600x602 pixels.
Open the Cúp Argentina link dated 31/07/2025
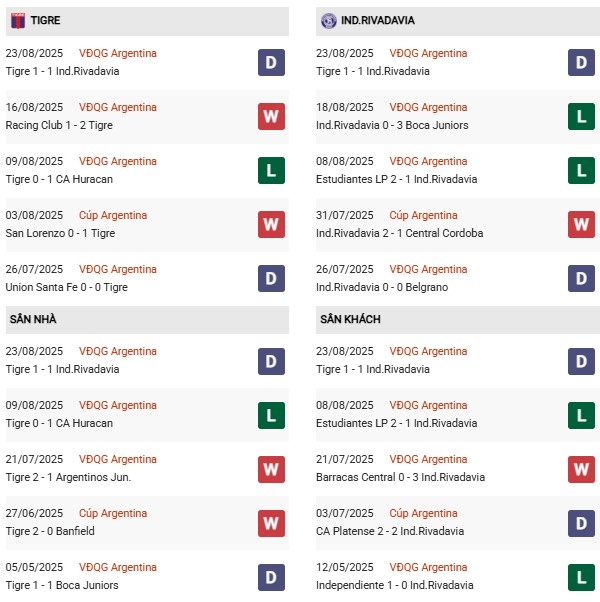point(423,215)
